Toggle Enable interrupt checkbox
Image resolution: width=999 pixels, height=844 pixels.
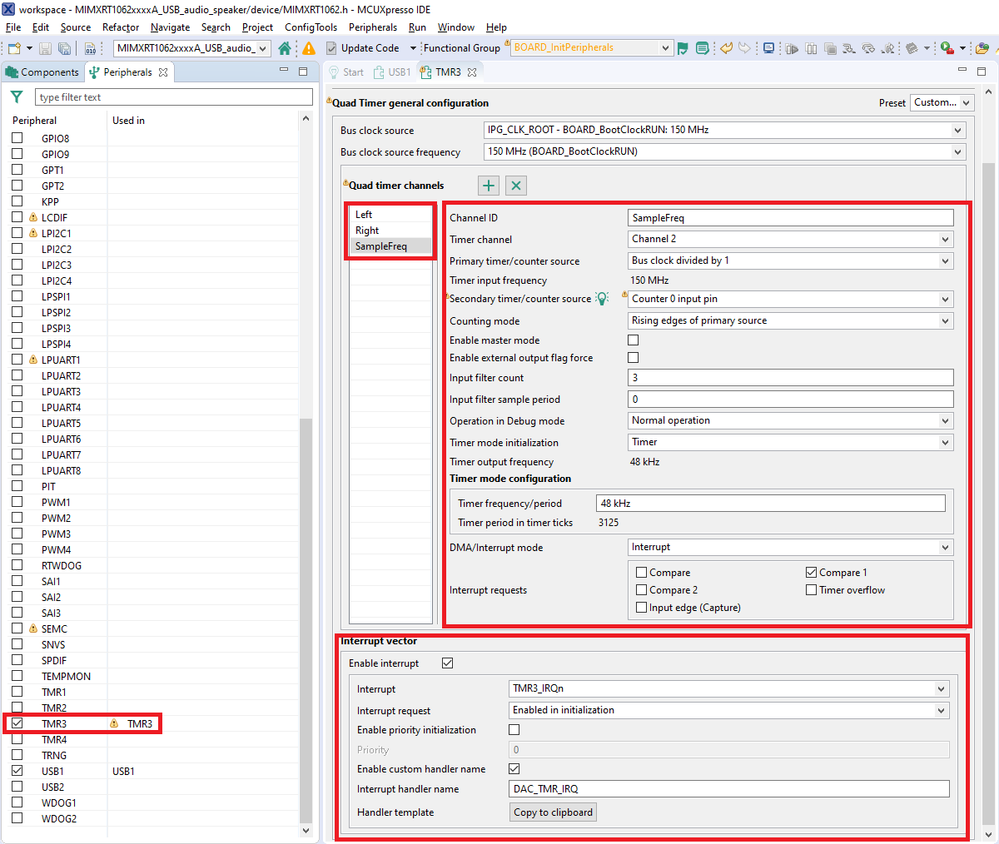coord(447,663)
